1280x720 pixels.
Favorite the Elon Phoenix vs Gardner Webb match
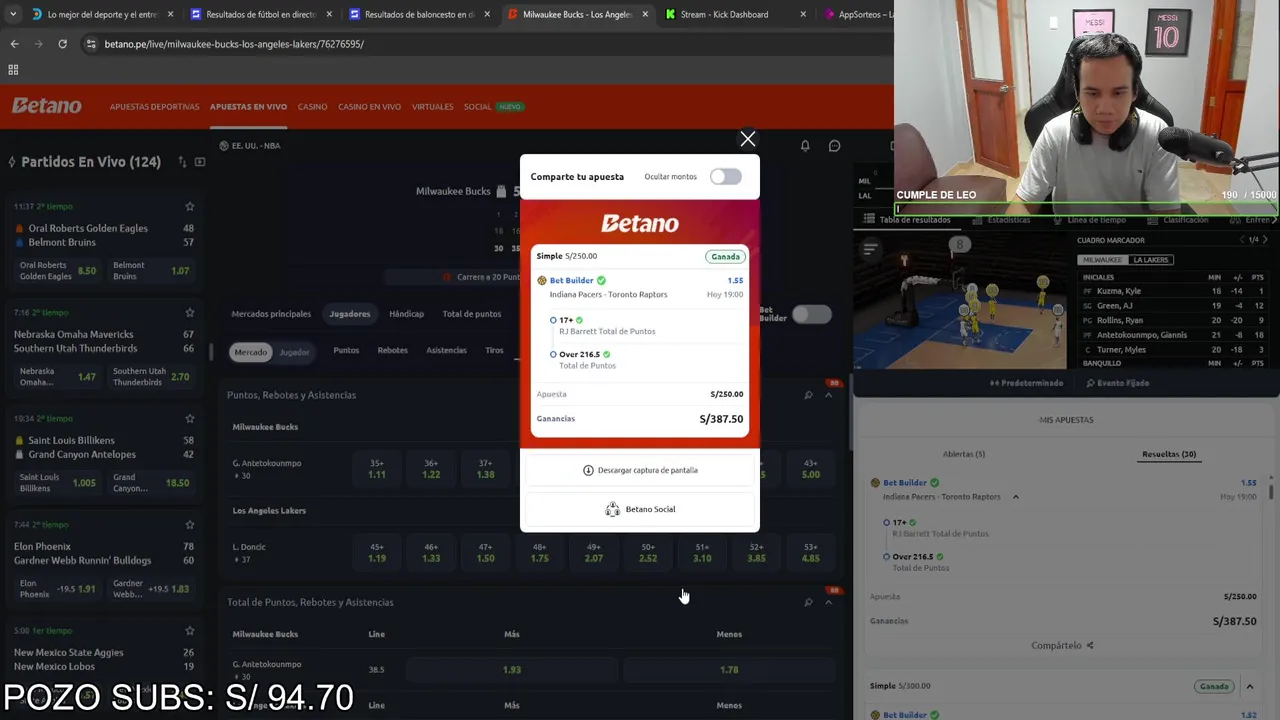[x=189, y=524]
